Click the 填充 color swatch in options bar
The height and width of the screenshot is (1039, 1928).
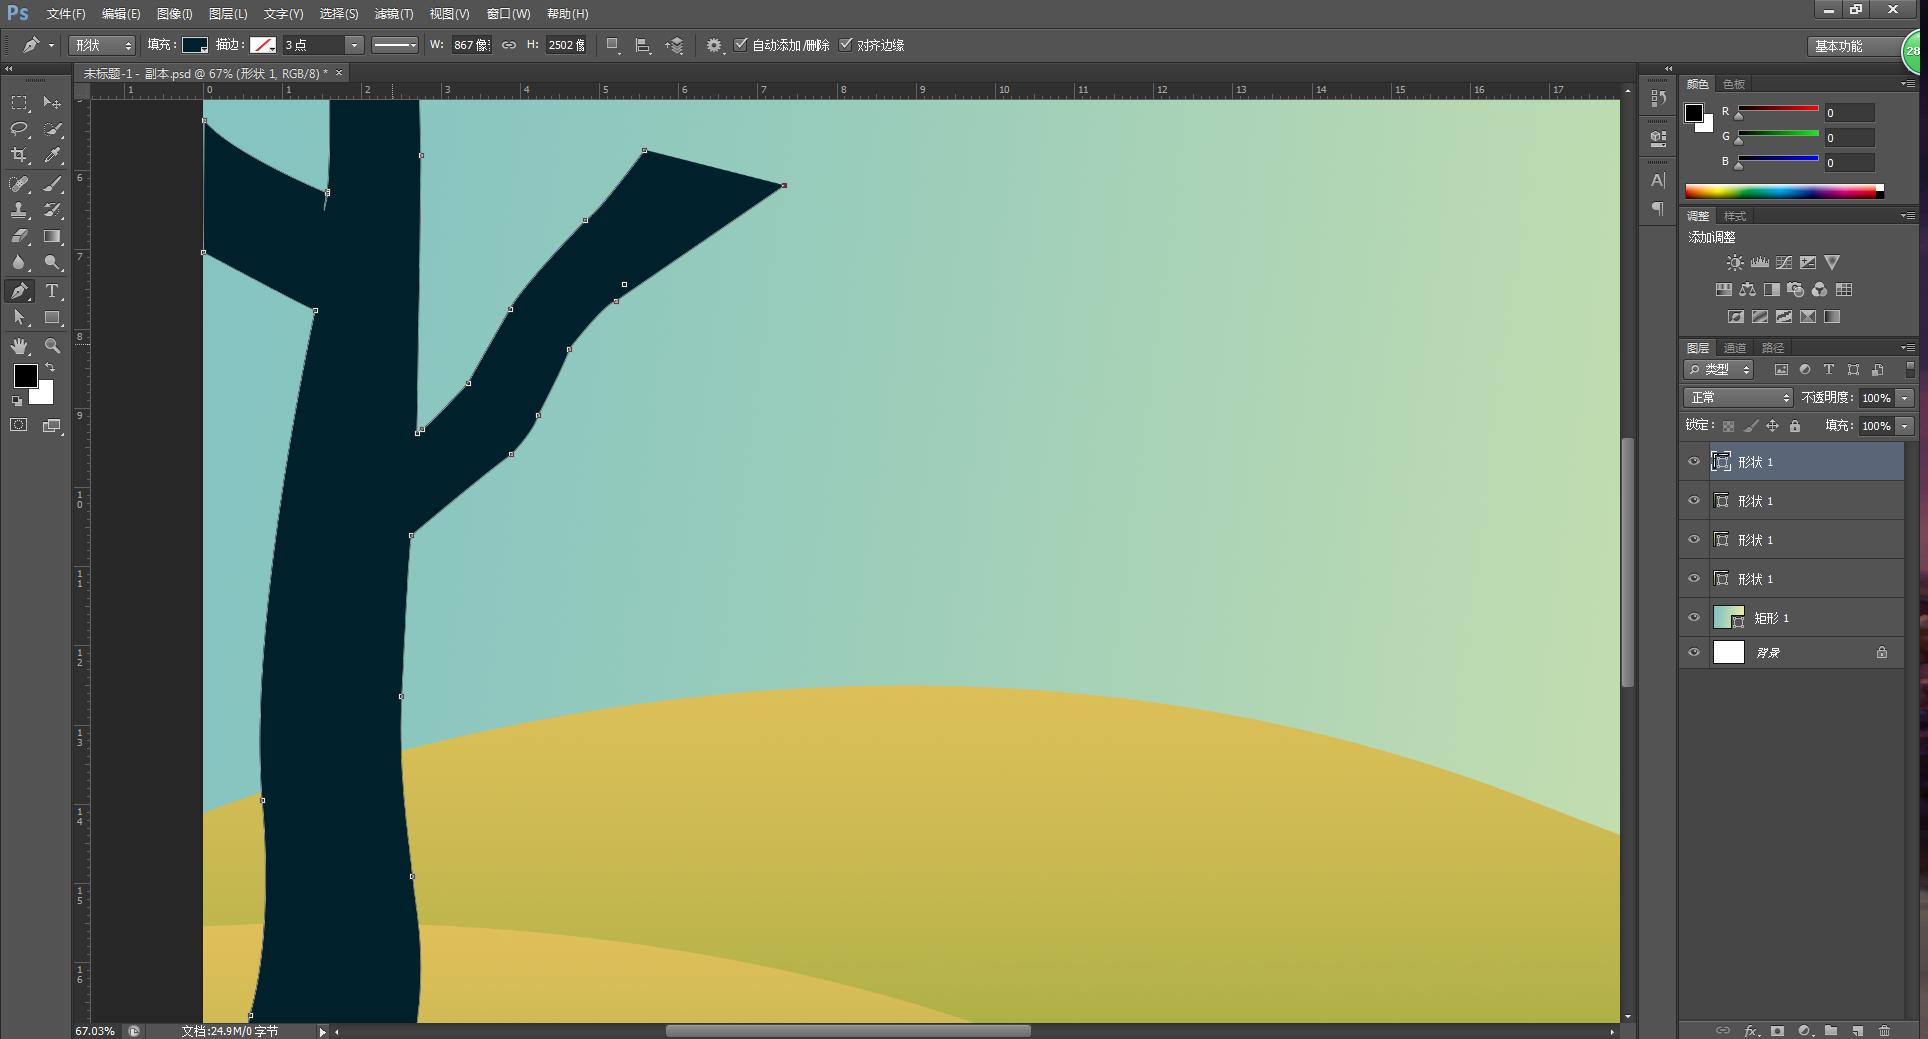[x=194, y=45]
